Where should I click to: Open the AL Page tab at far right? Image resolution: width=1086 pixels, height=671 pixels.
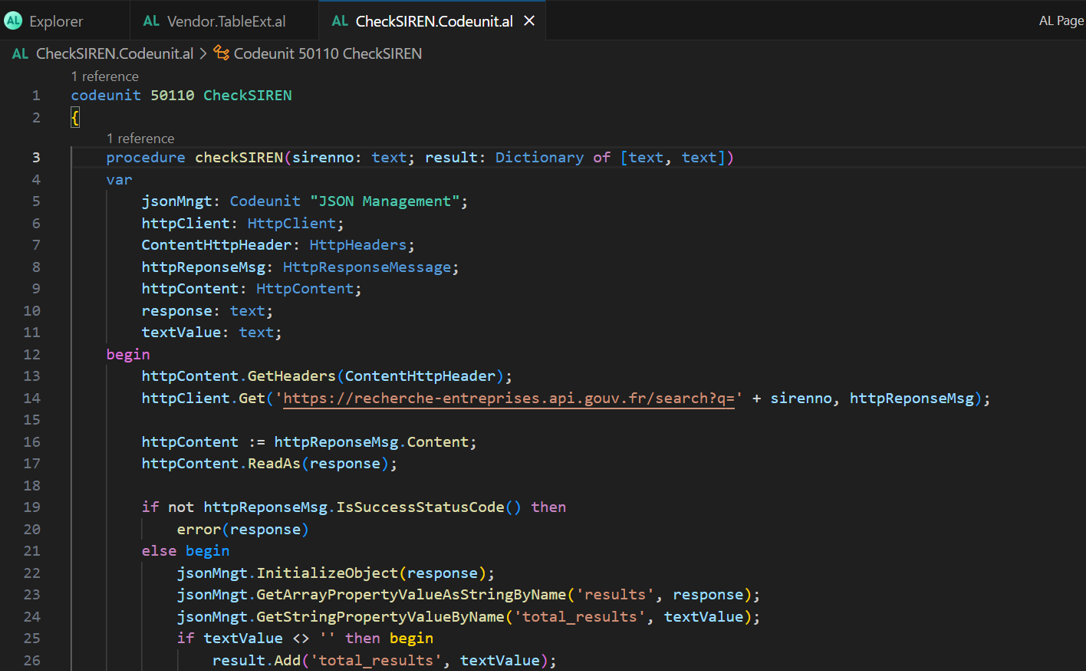tap(1061, 21)
